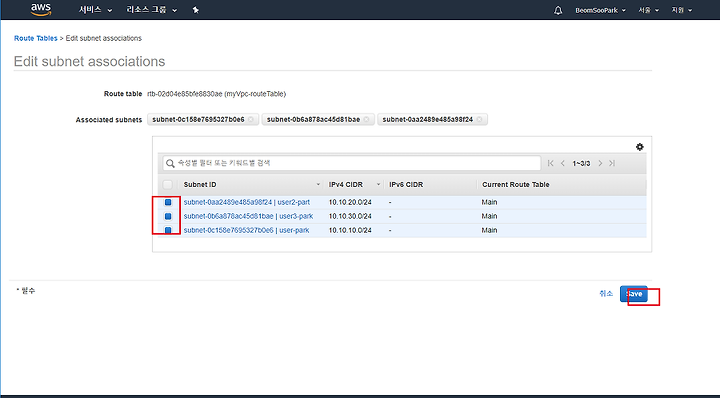Viewport: 720px width, 398px height.
Task: Go to the next page of results
Action: click(600, 163)
